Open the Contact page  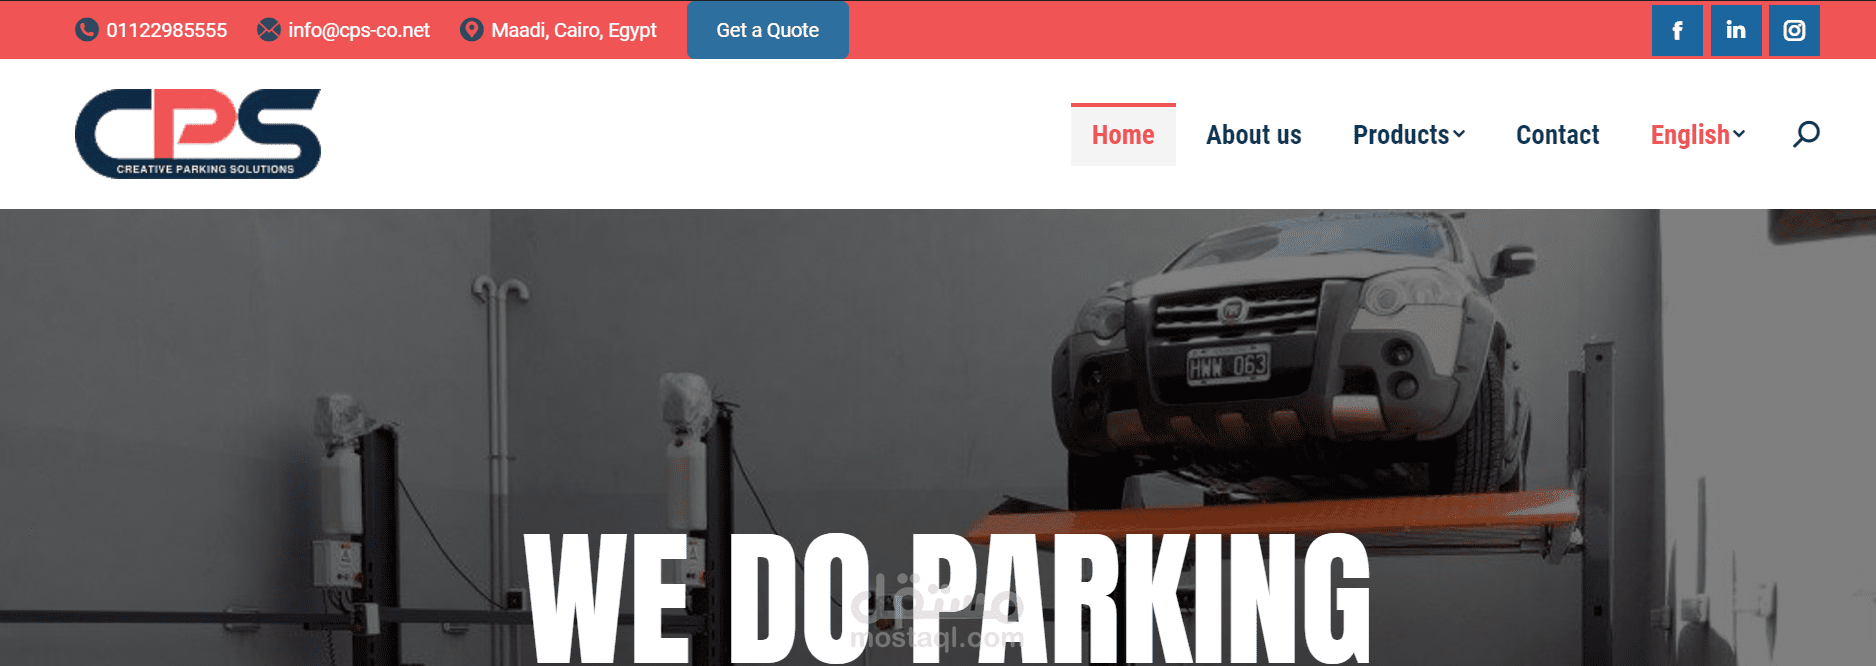coord(1557,135)
